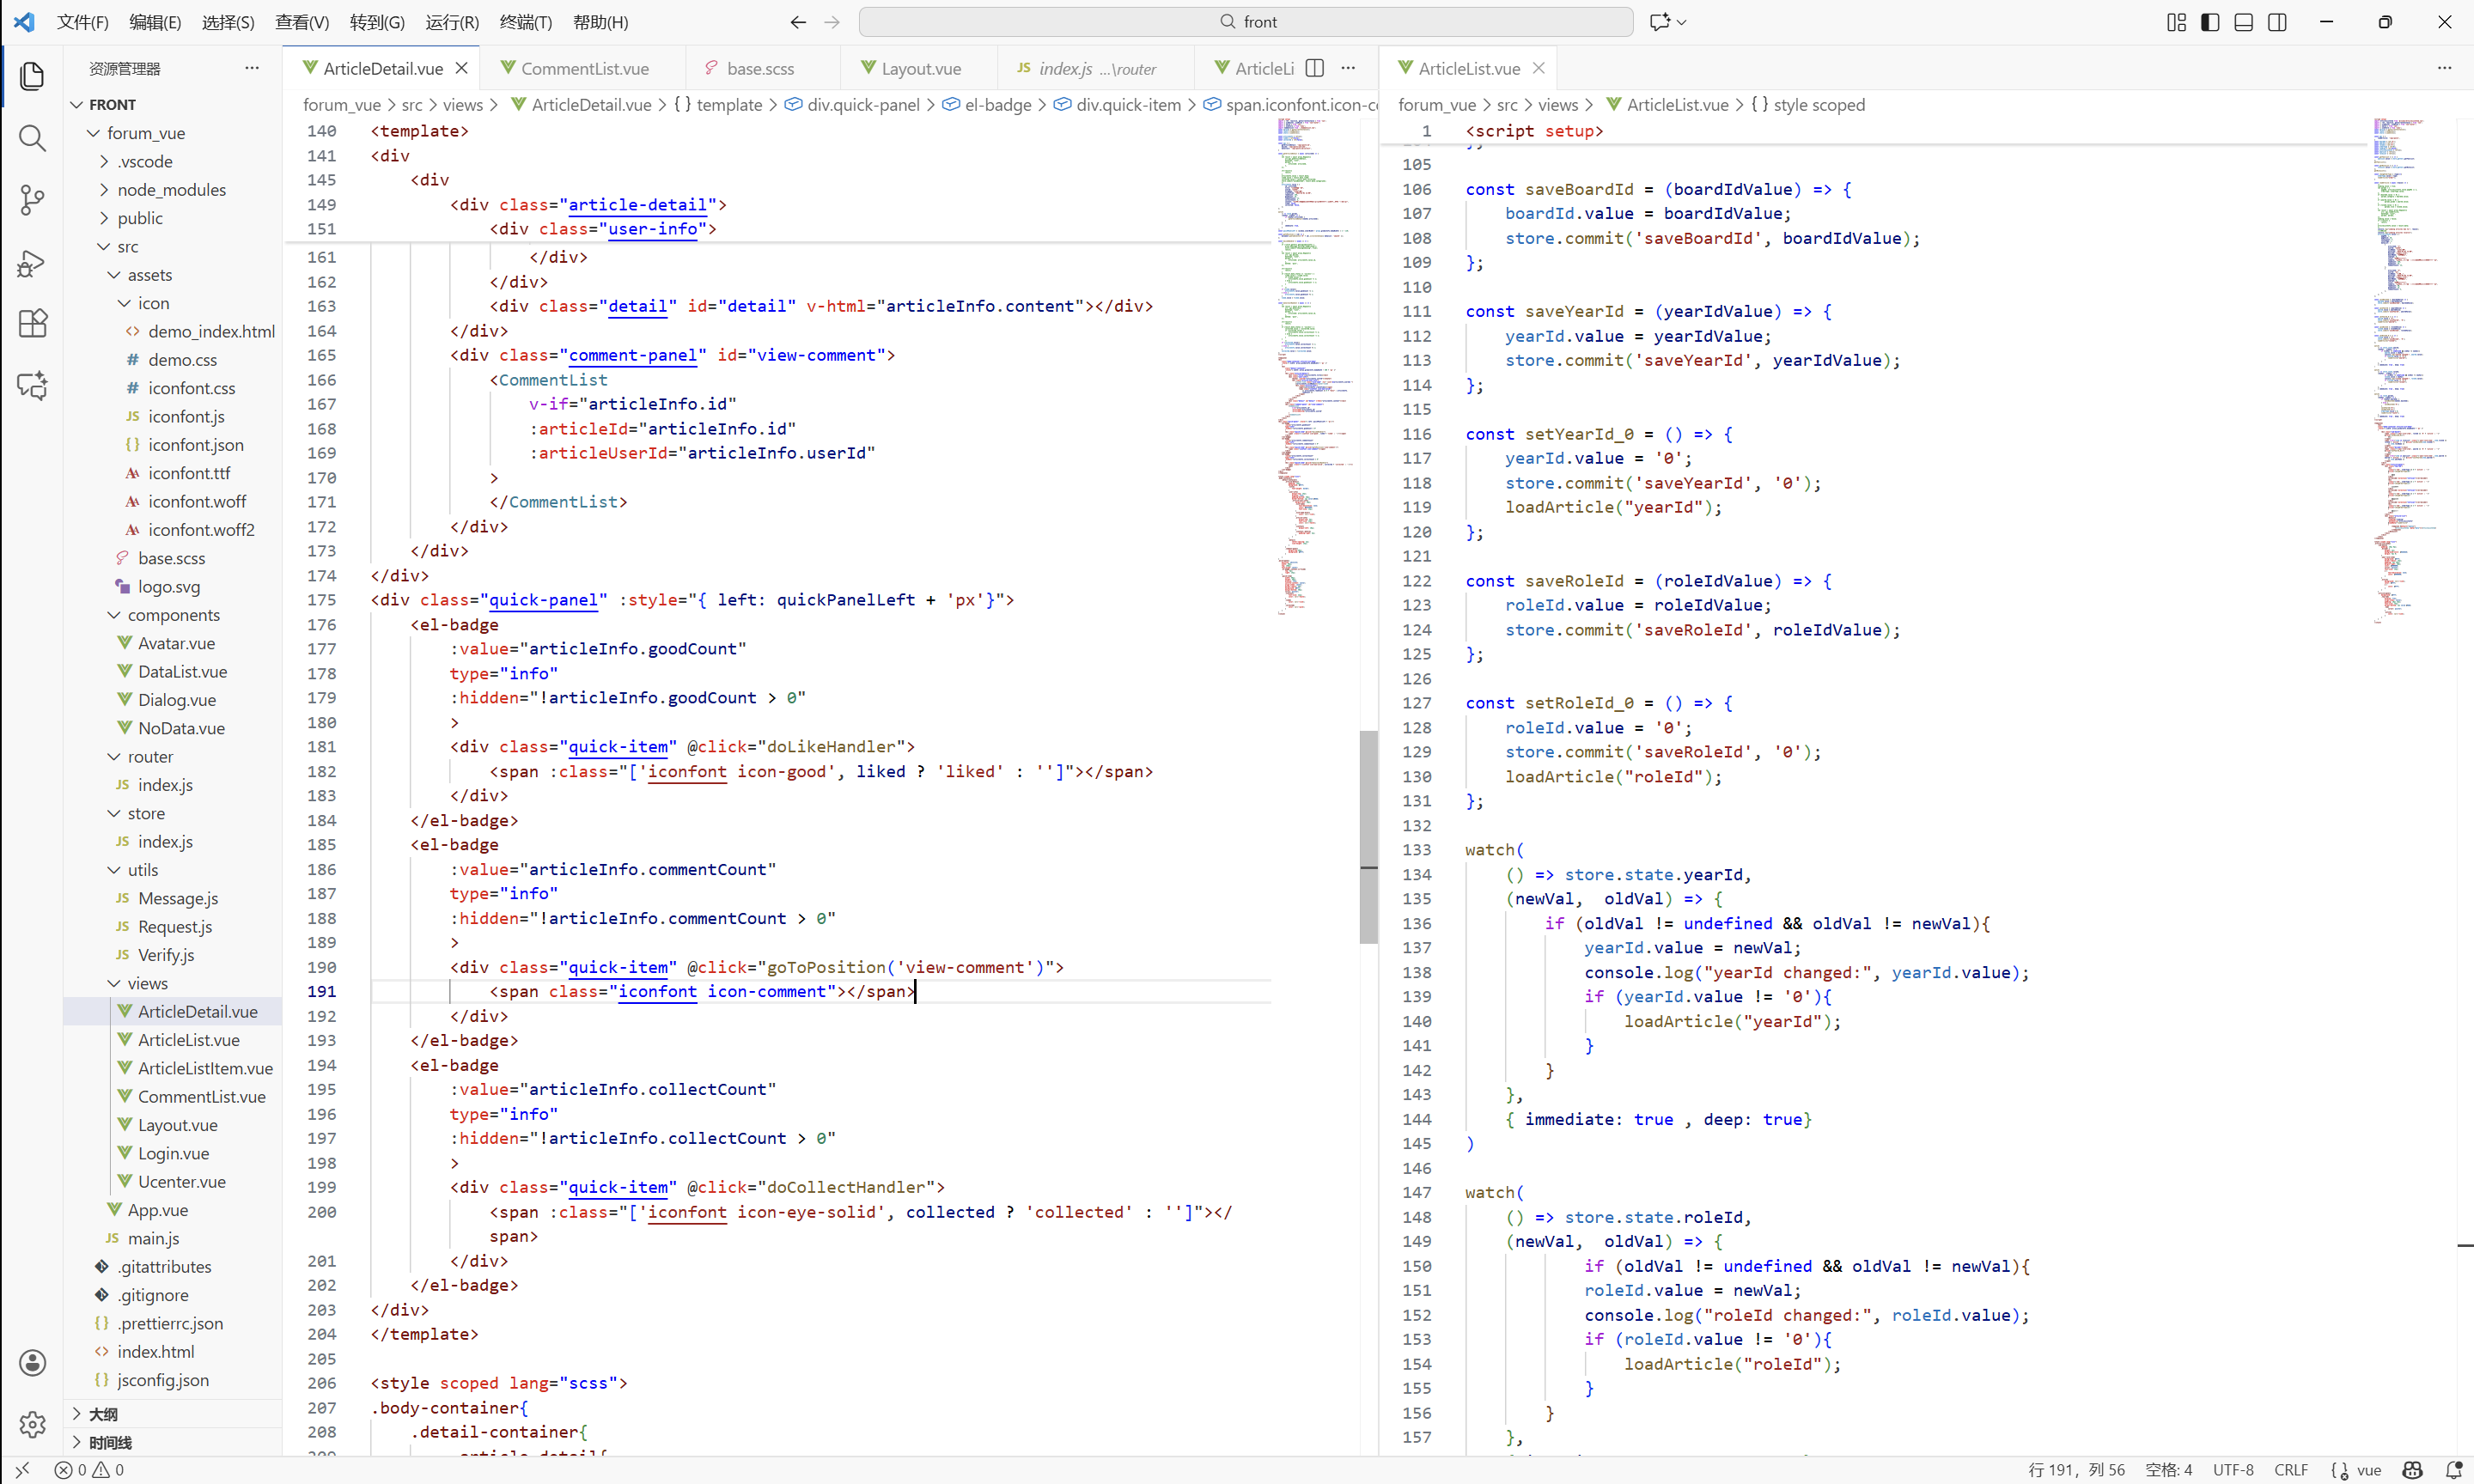
Task: Open the Run and Debug view
Action: pos(32,263)
